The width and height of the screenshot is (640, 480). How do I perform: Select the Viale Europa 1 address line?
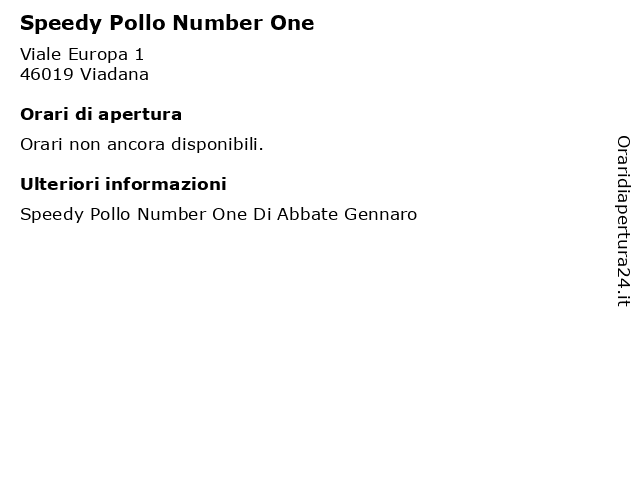[x=82, y=54]
